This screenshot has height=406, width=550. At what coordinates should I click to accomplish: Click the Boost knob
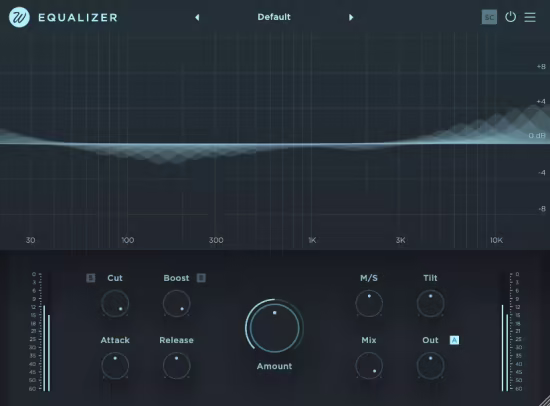176,303
